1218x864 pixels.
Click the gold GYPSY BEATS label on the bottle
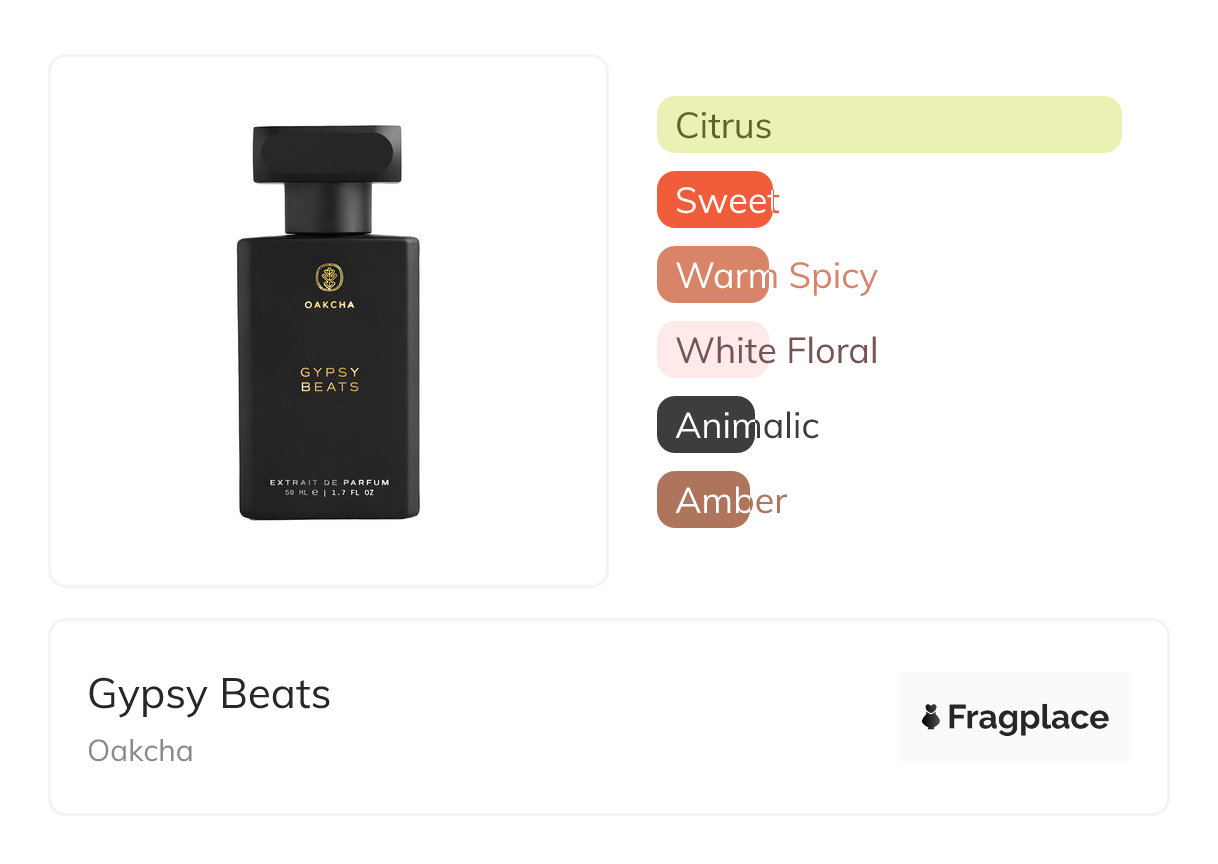click(329, 379)
